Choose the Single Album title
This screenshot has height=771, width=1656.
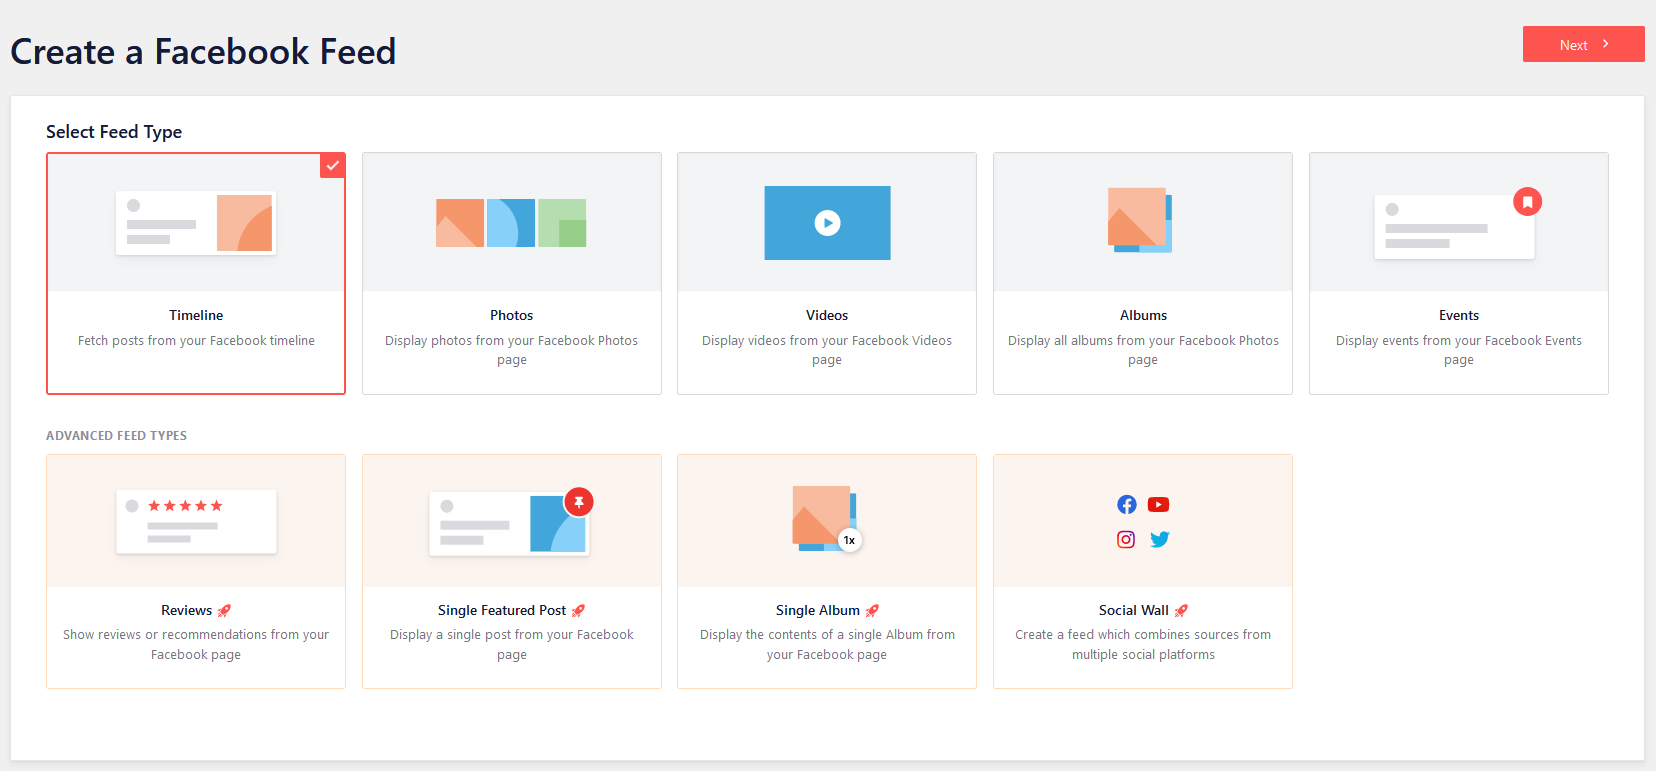(818, 610)
